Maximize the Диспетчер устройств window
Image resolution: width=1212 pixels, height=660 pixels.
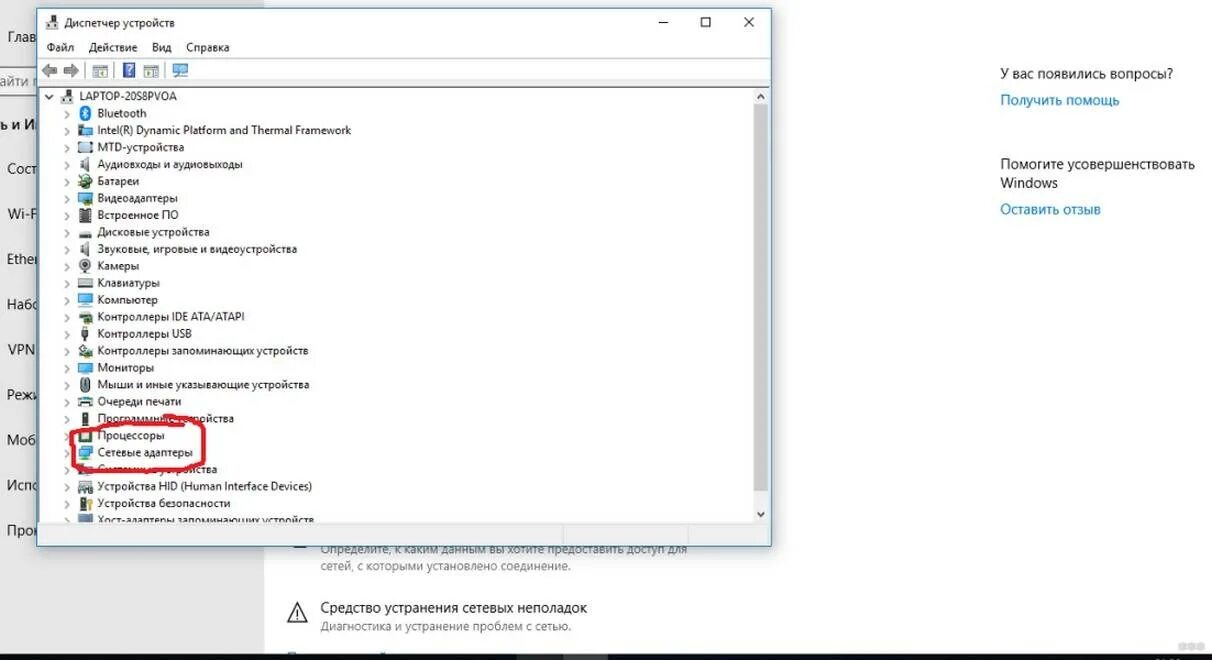click(705, 22)
